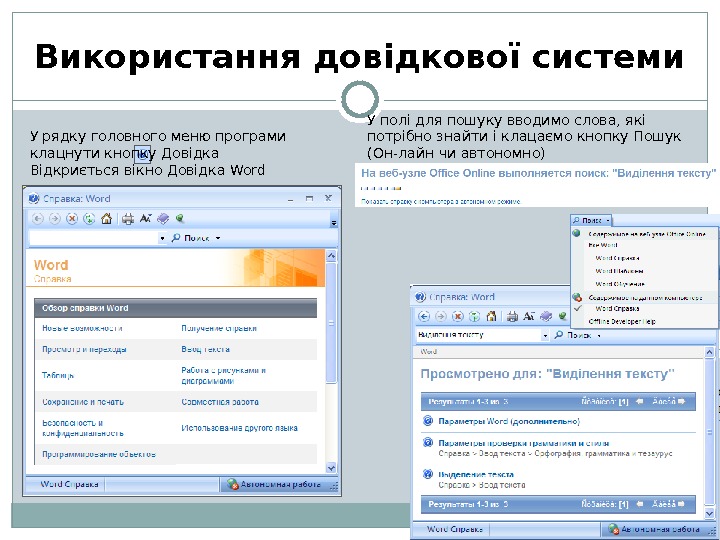Click Help icon in left window title bar
720x540 pixels.
coord(34,199)
